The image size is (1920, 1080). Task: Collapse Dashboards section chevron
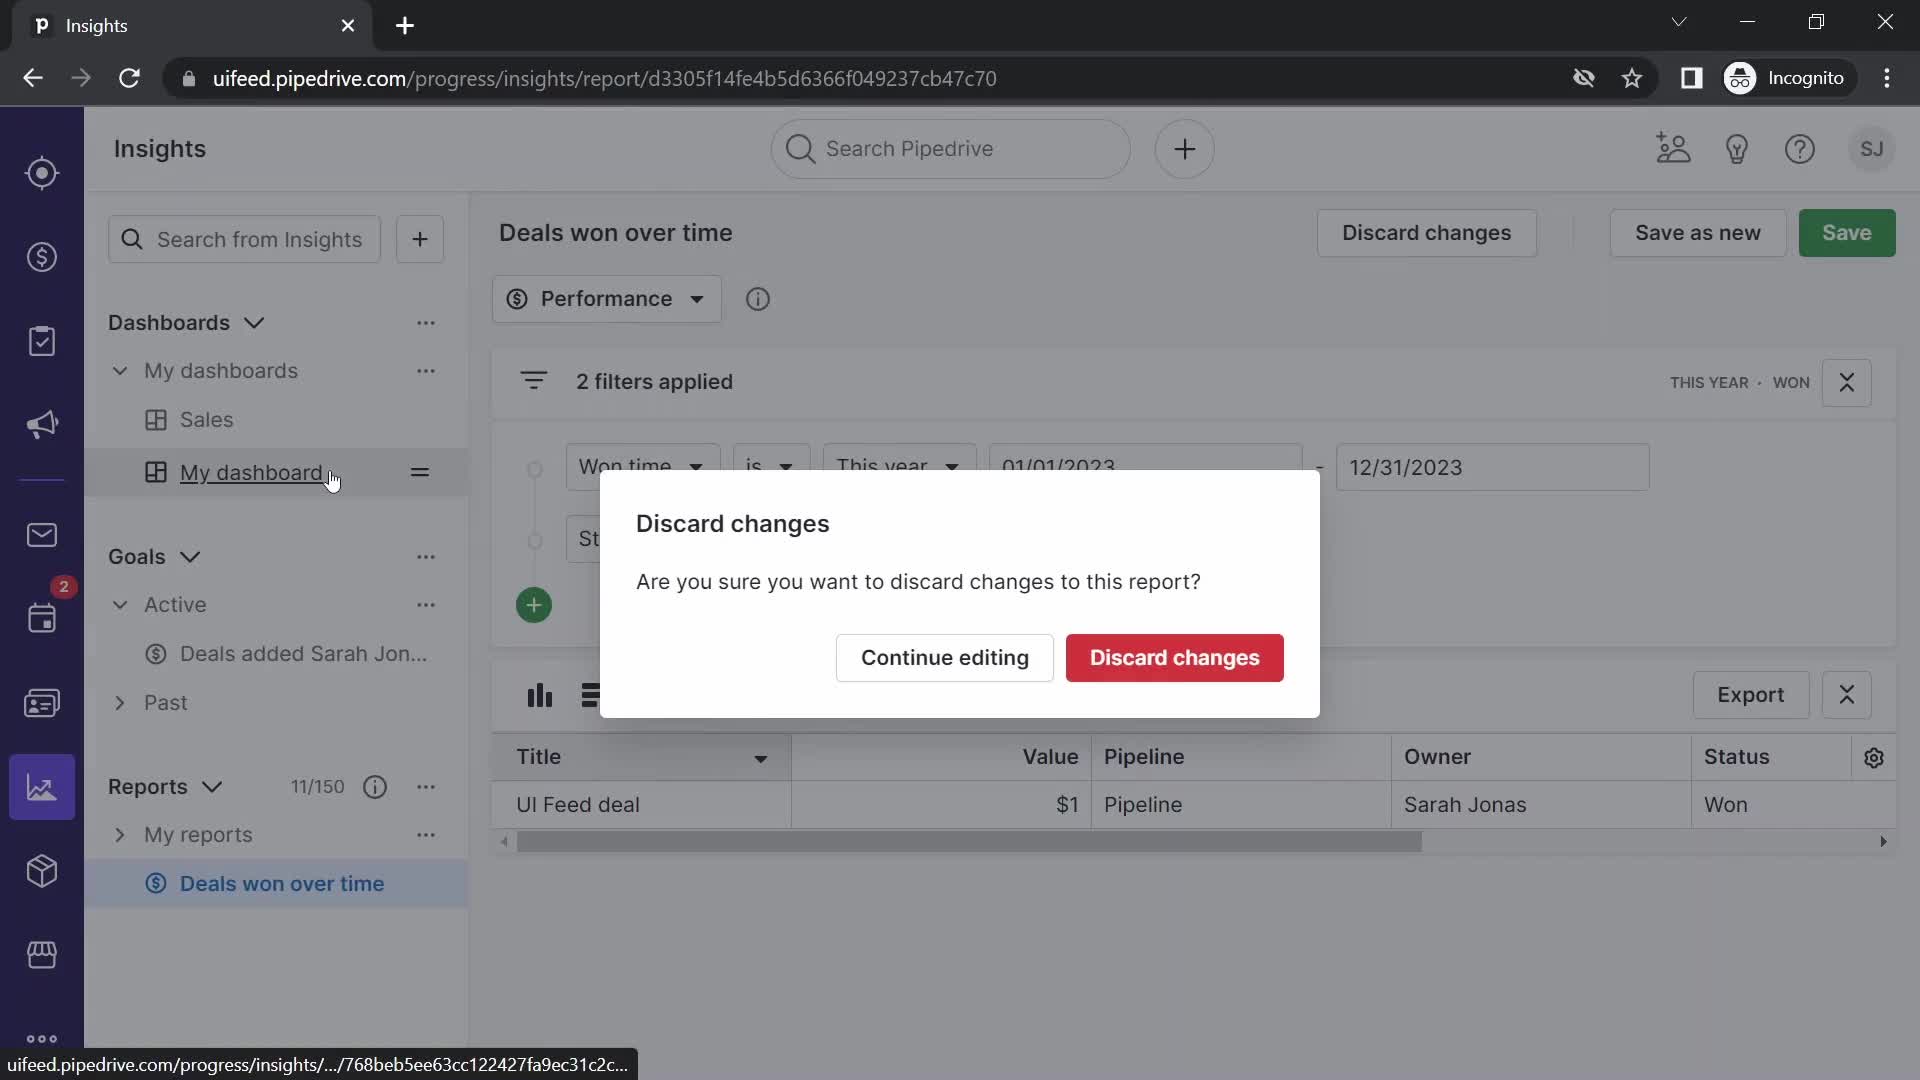[x=254, y=323]
